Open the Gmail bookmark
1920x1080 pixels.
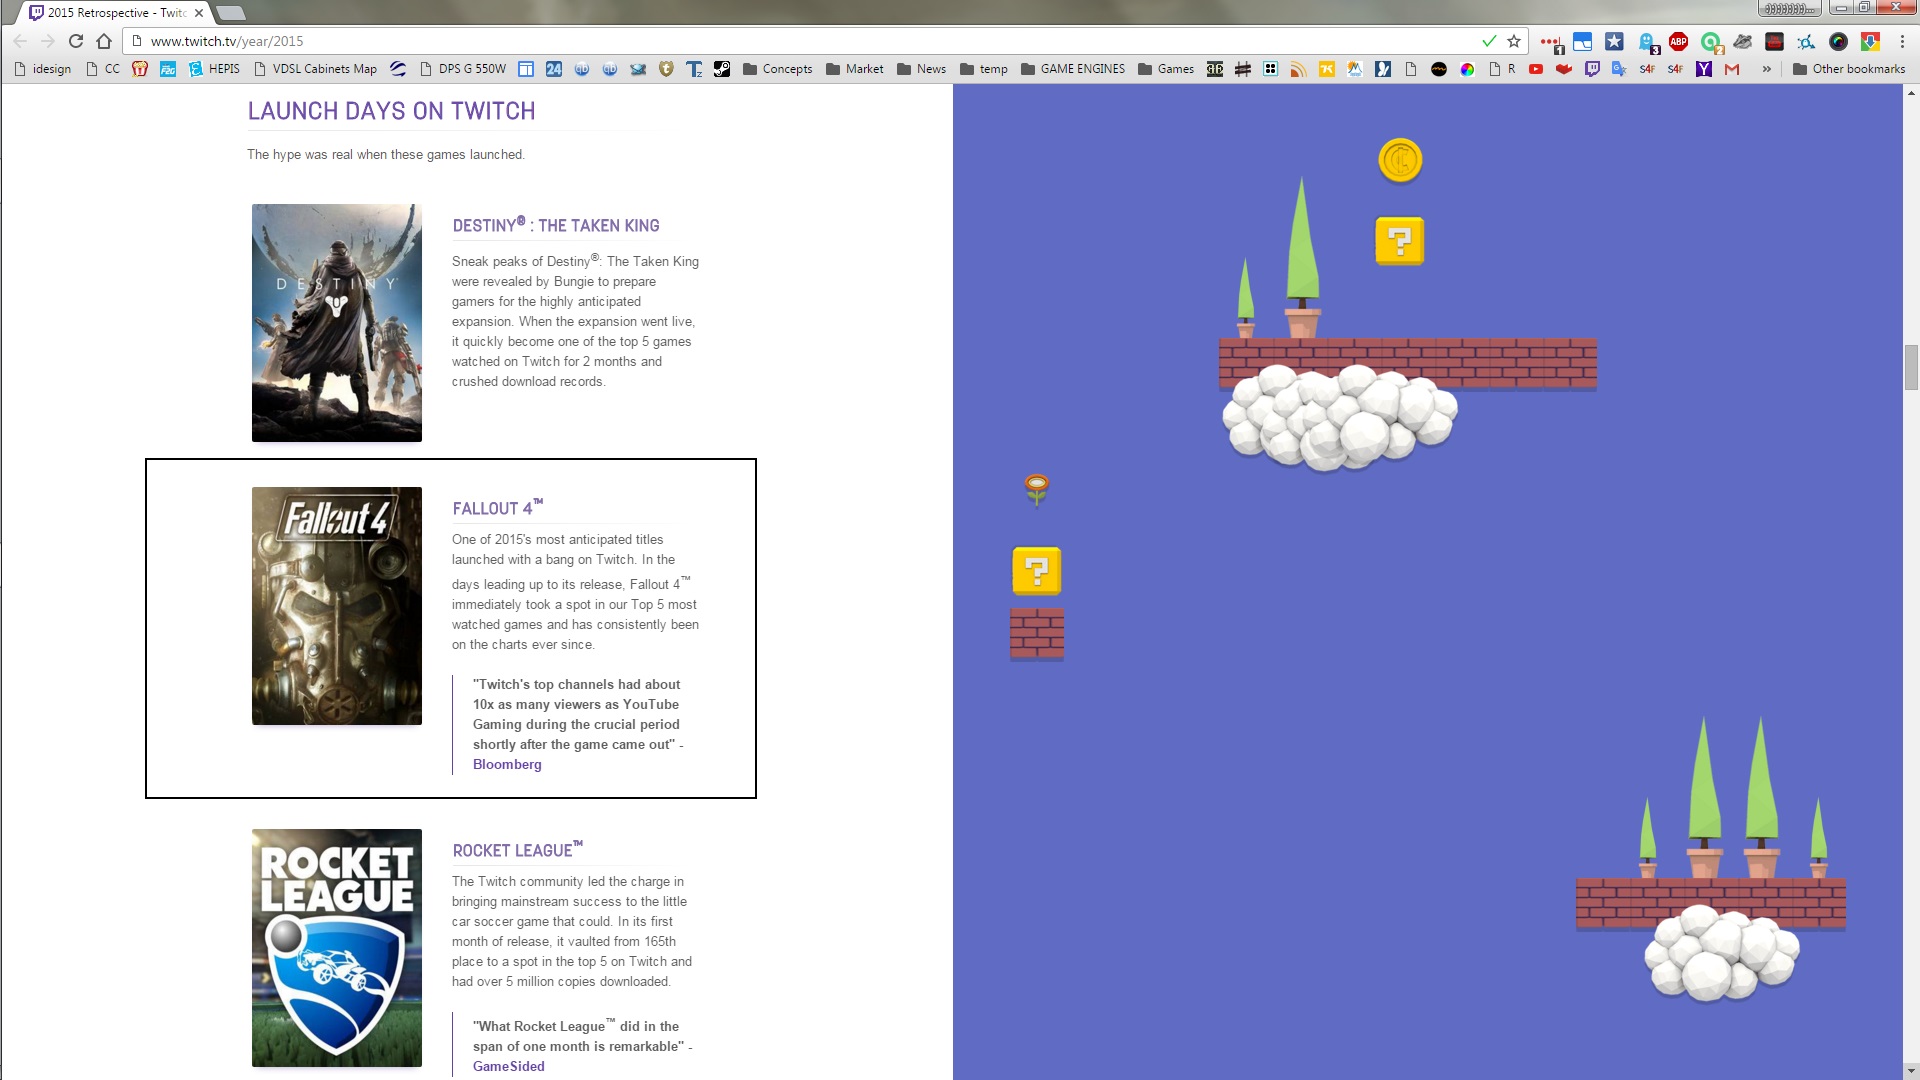pyautogui.click(x=1732, y=69)
